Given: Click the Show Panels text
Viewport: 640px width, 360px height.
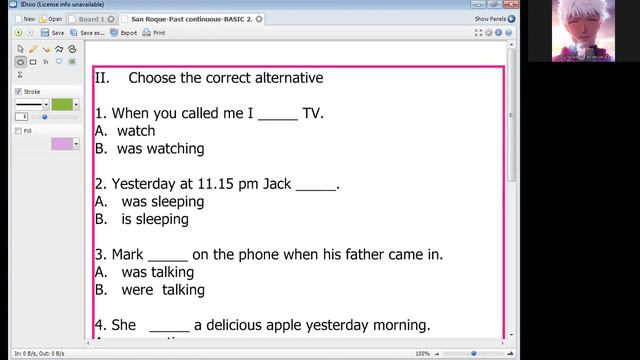Looking at the screenshot, I should [490, 19].
